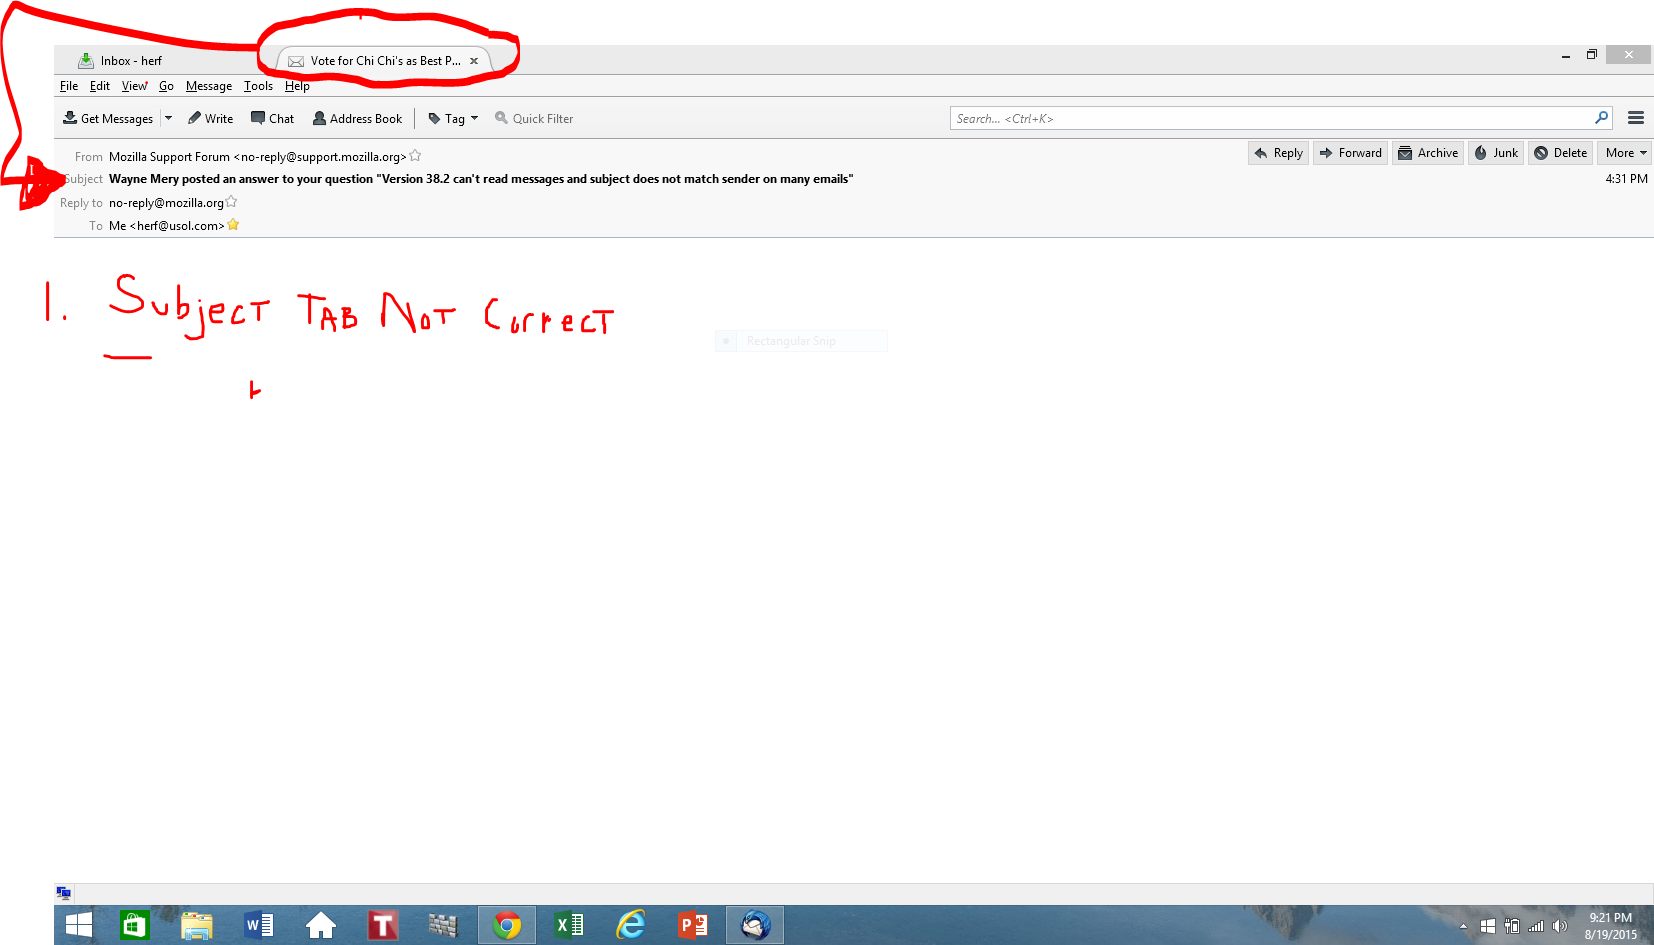
Task: Open the Tools menu
Action: (258, 86)
